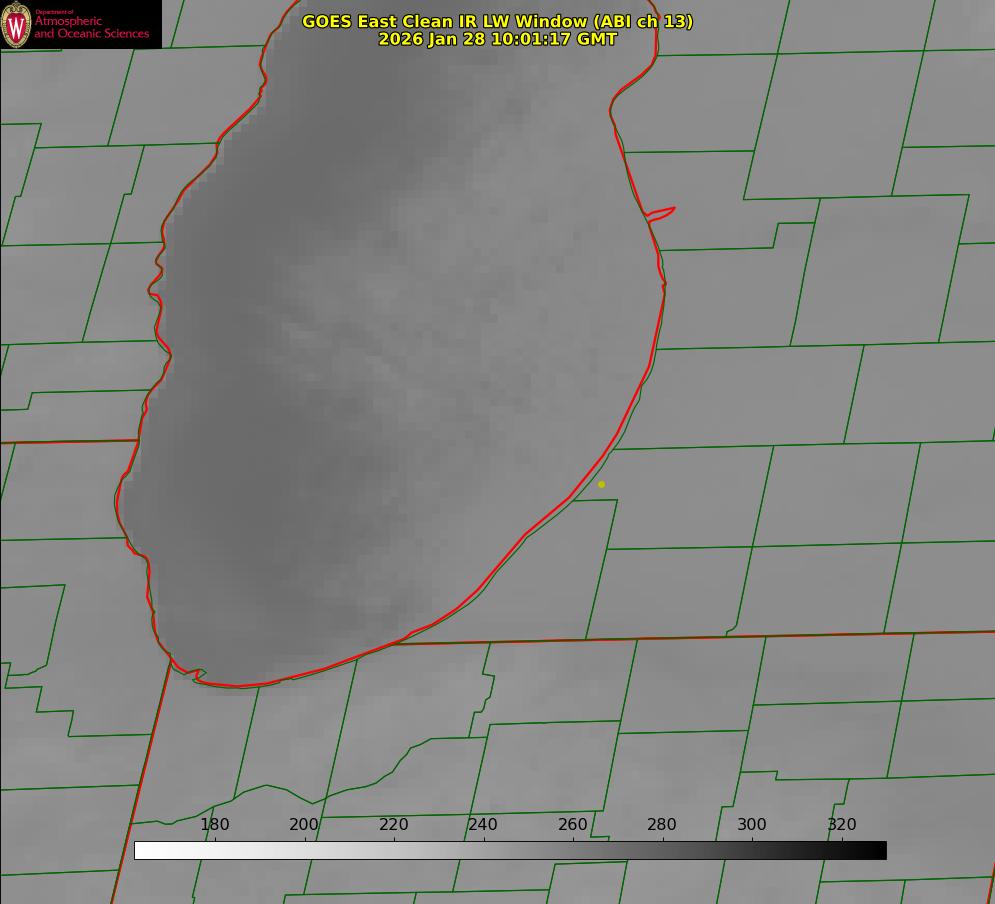Click the 'GOES East Clean IR LW Window (ABI ch 13)' title
Image resolution: width=995 pixels, height=904 pixels.
click(497, 21)
